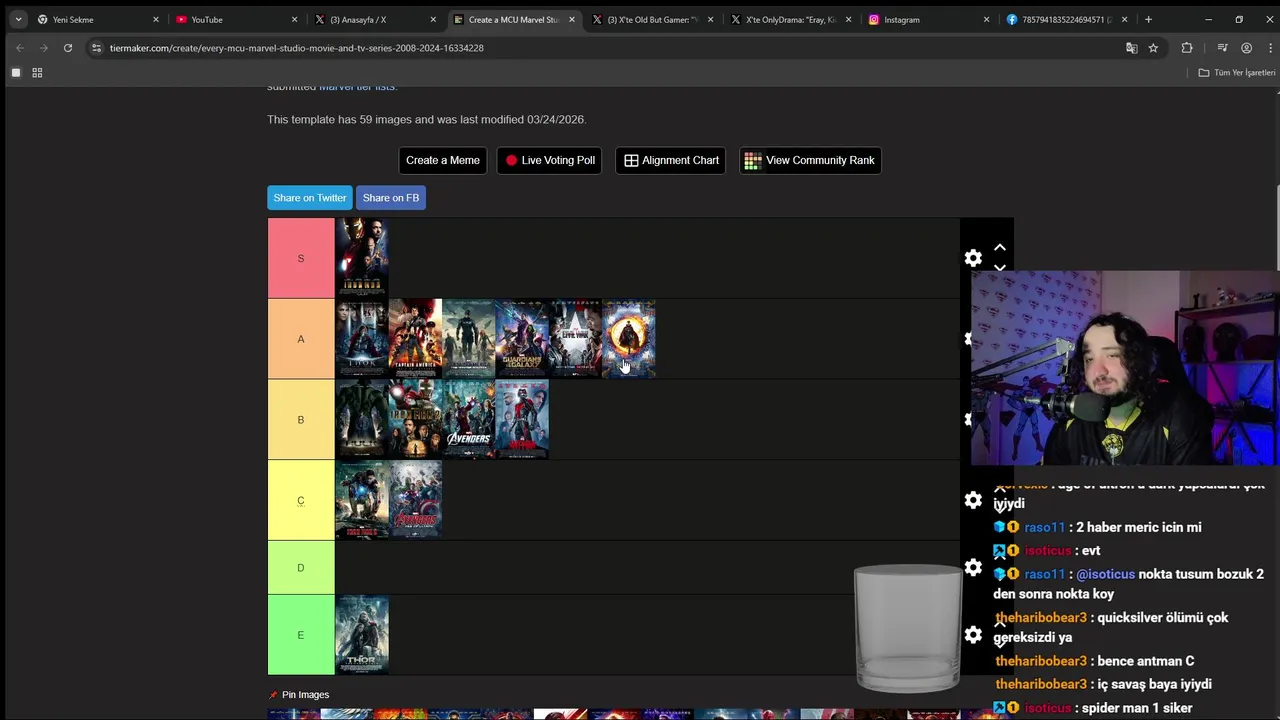Select the yellow C tier label

click(301, 500)
